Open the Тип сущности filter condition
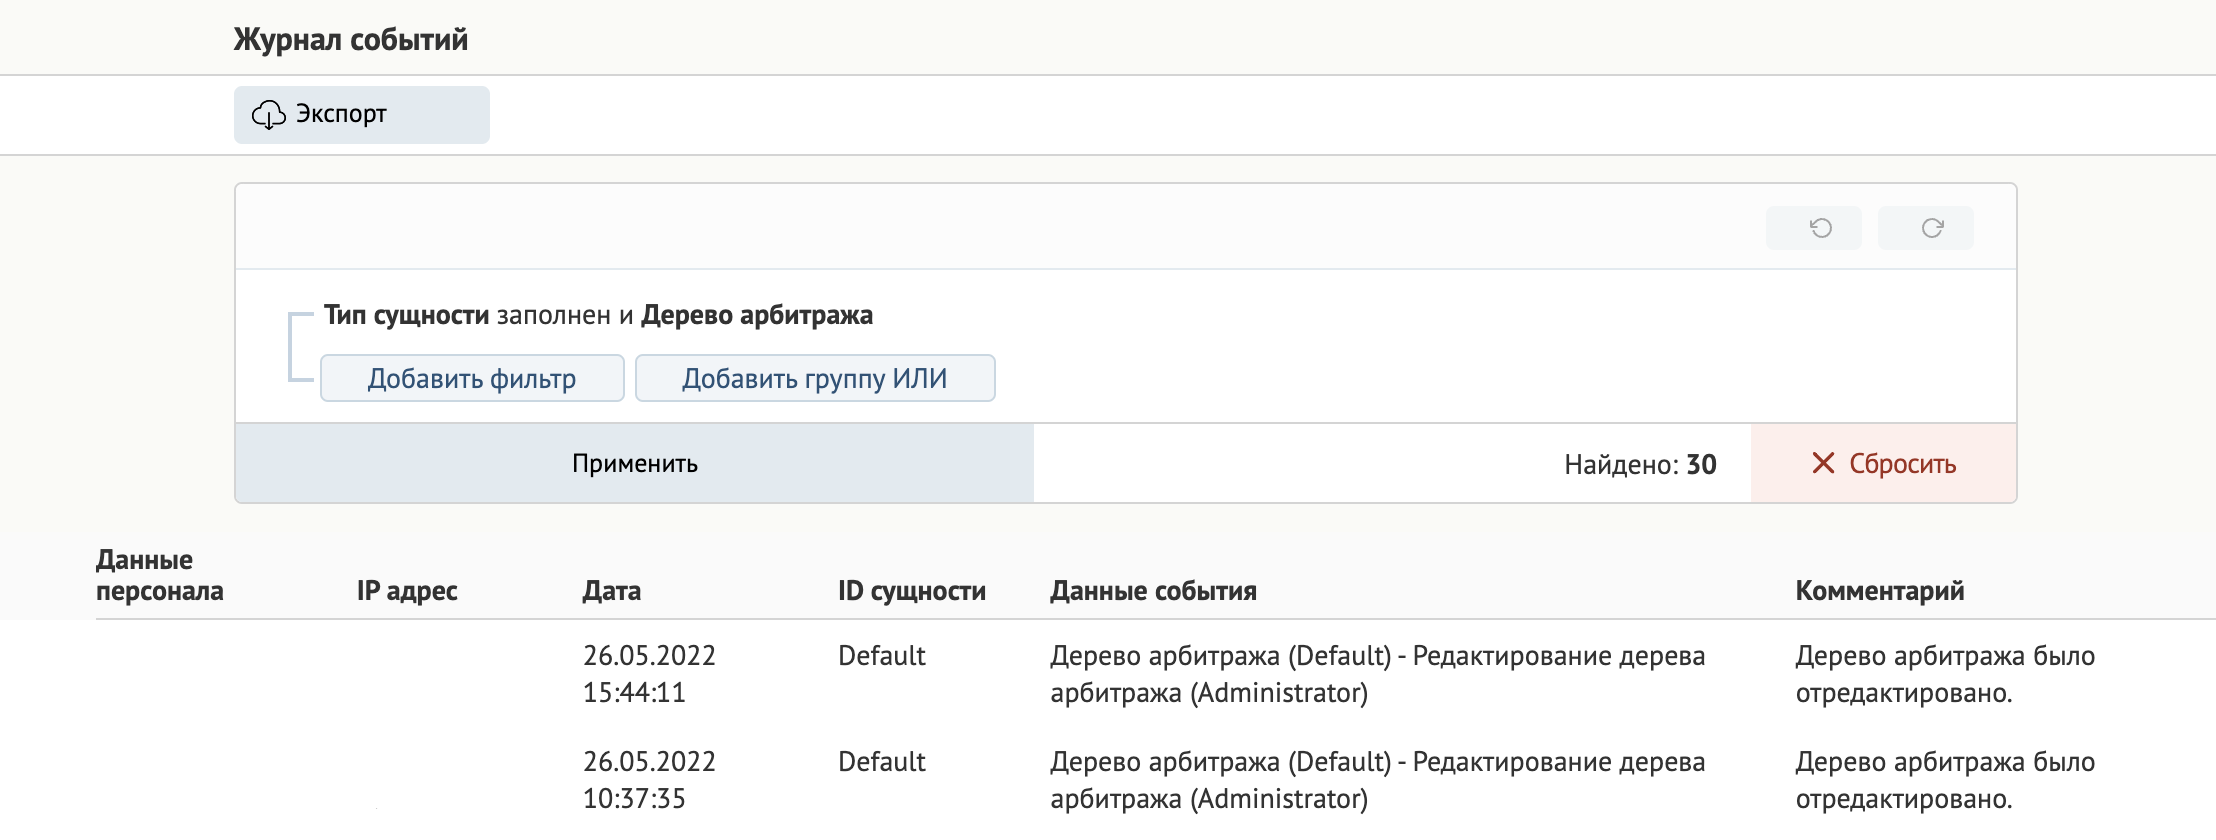Viewport: 2216px width, 840px height. click(406, 315)
